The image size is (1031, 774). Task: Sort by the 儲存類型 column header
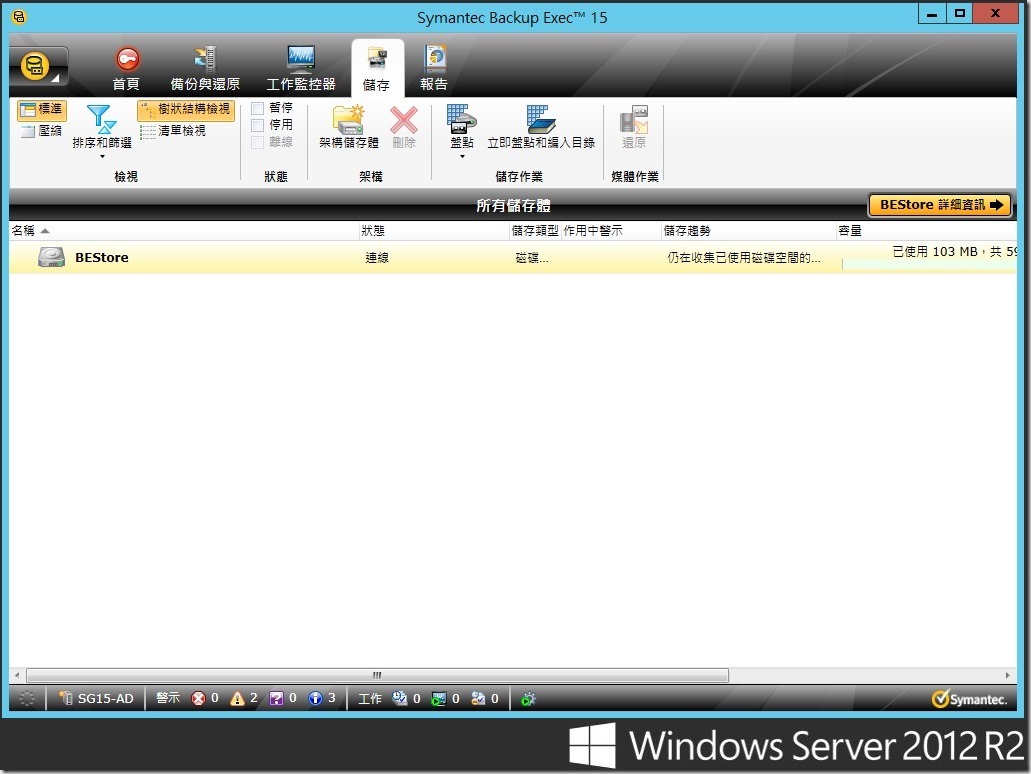click(535, 231)
